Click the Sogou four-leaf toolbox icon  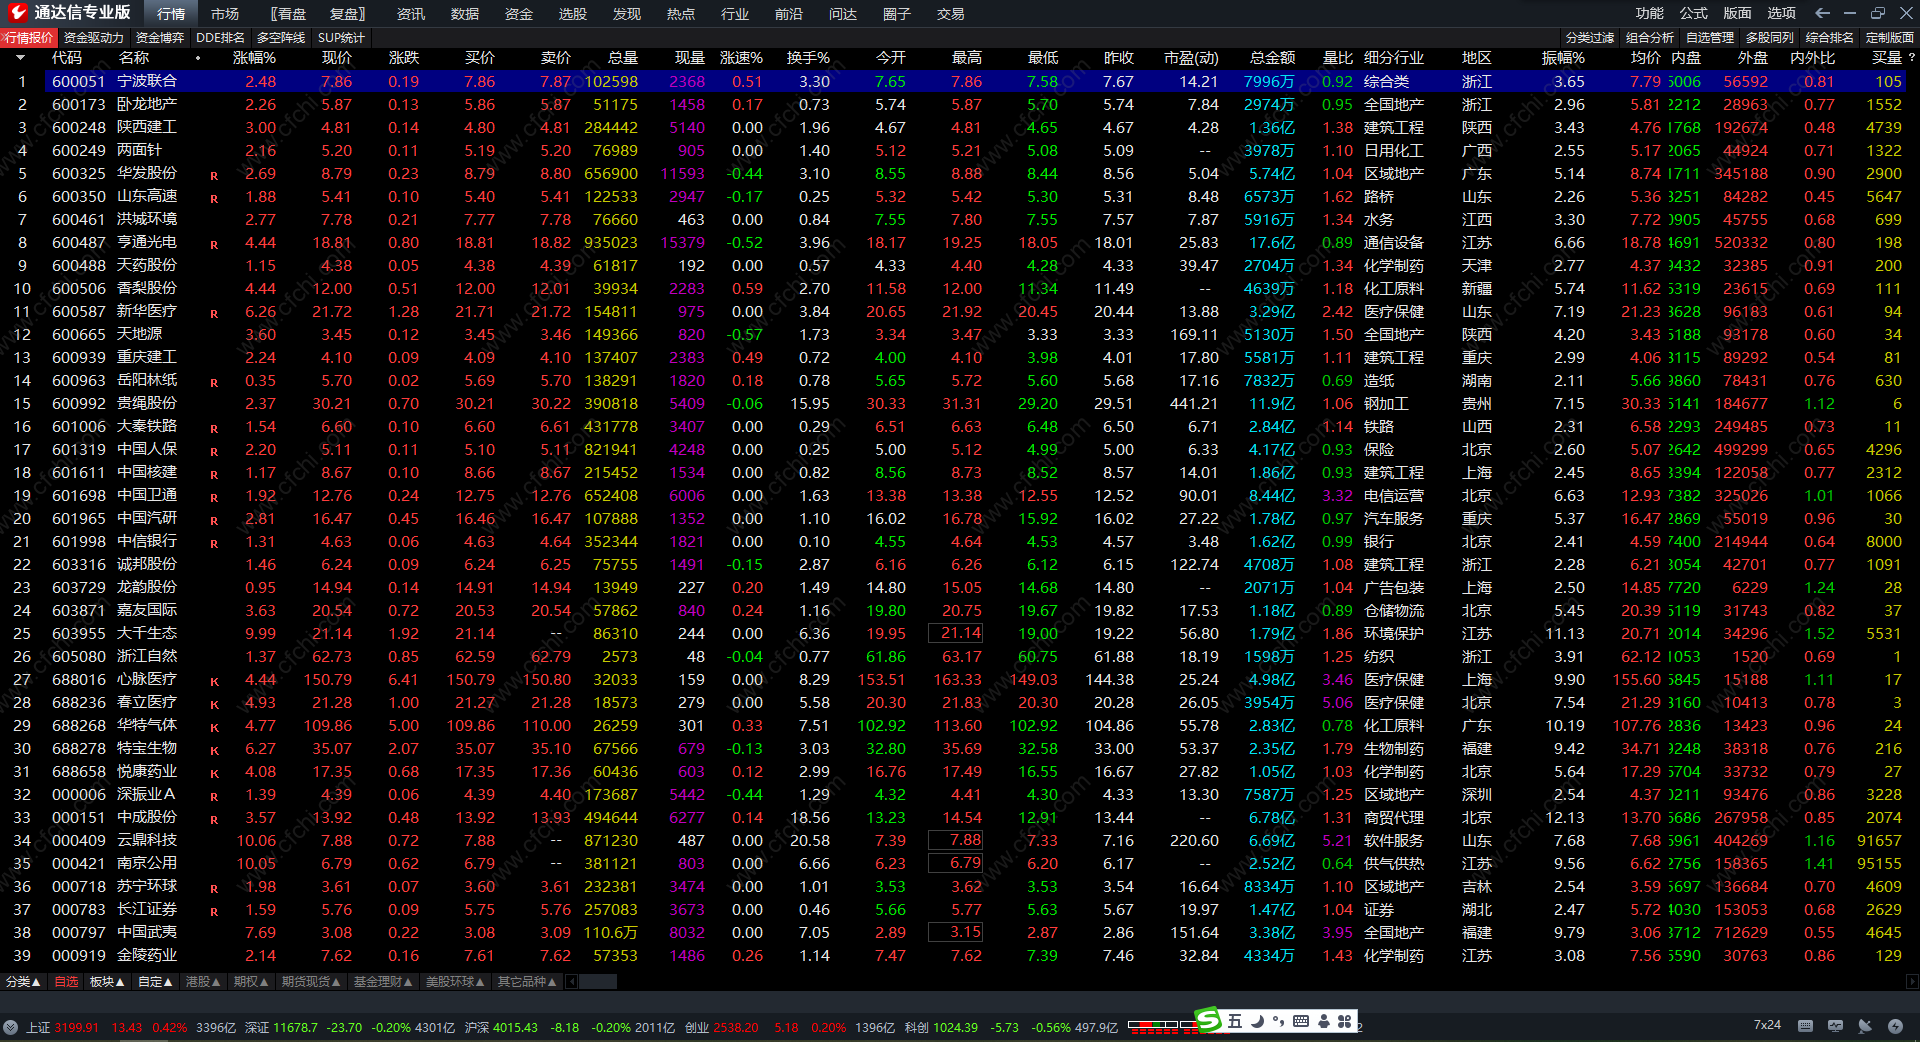point(1345,1021)
